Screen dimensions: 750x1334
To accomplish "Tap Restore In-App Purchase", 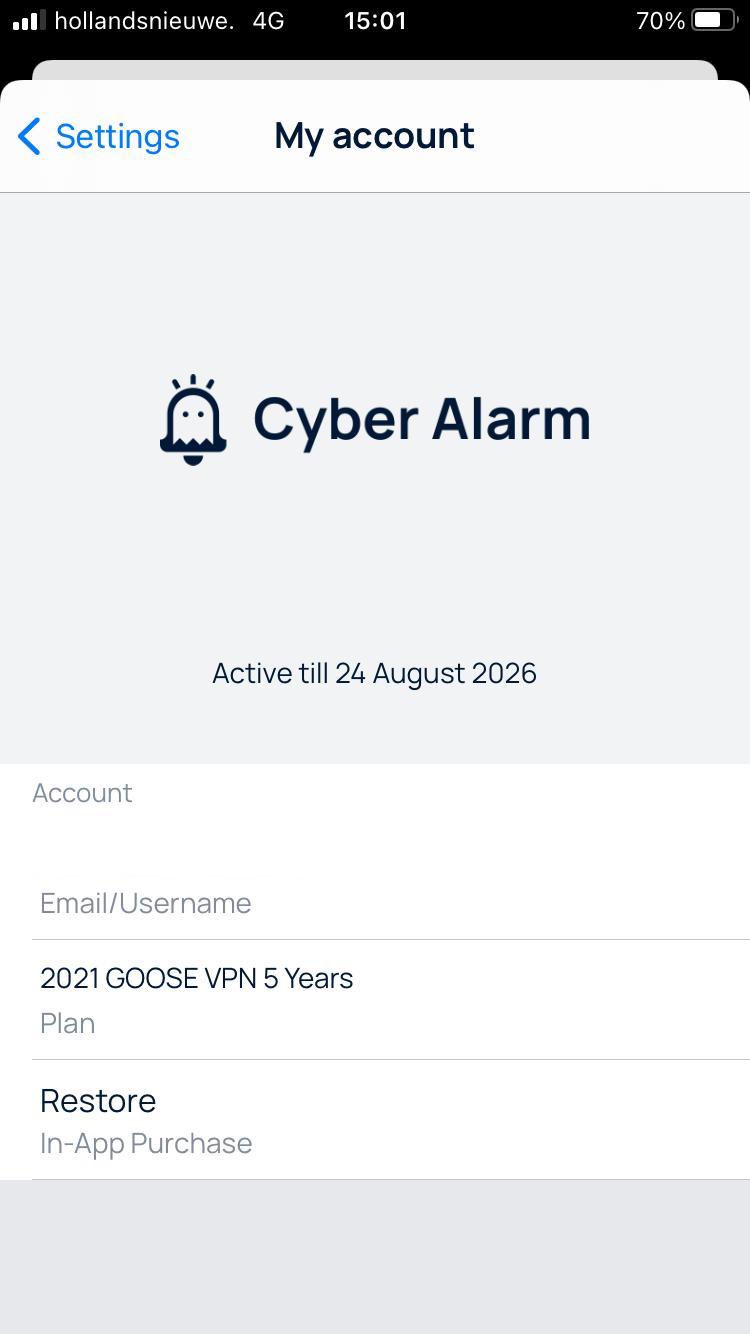I will (391, 1120).
